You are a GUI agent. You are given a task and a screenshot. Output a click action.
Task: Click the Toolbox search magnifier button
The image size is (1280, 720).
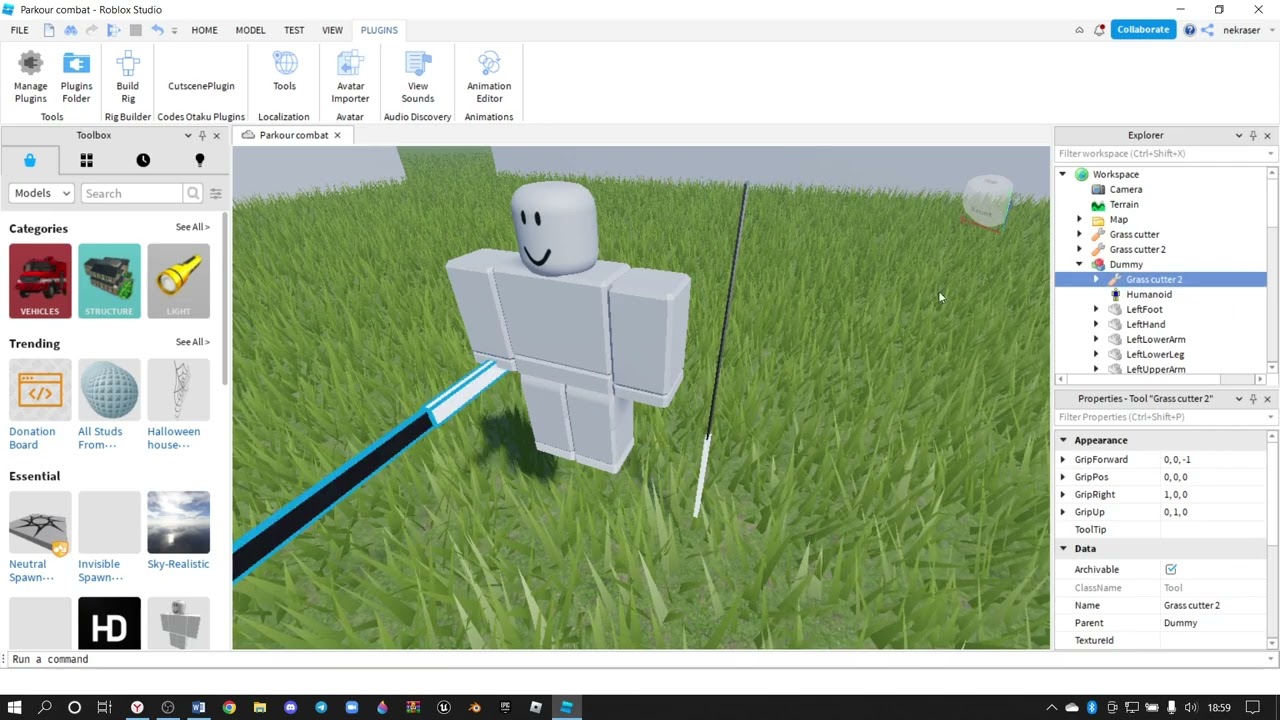coord(193,193)
